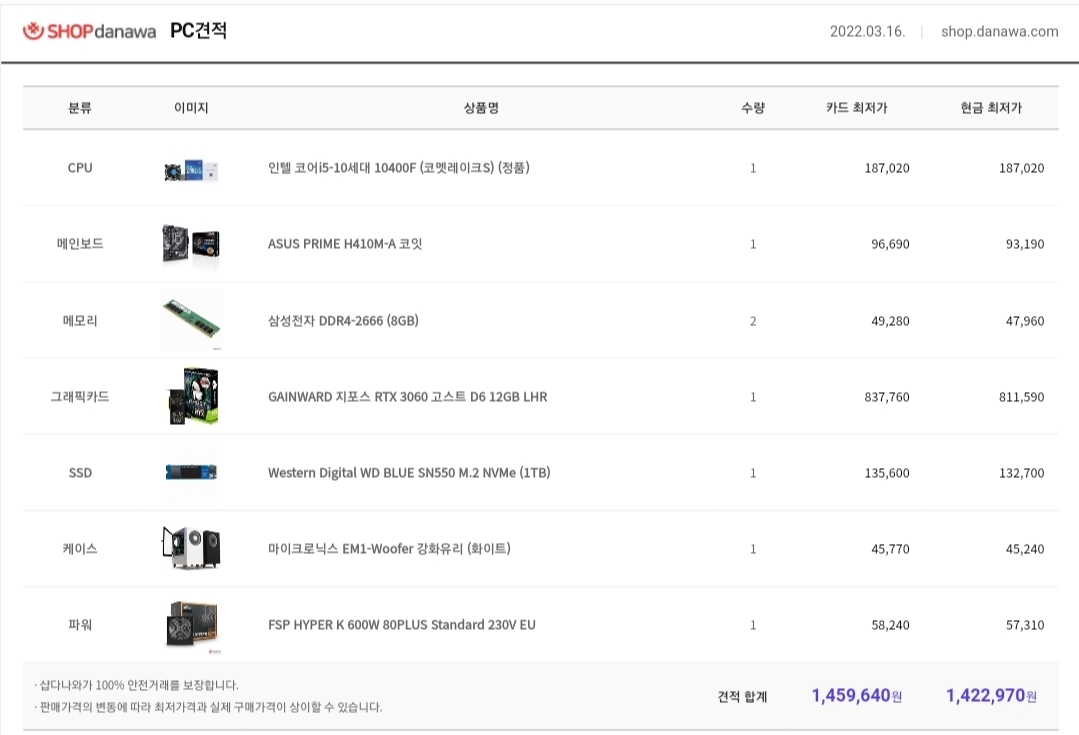This screenshot has width=1079, height=735.
Task: Click the 견적 합계 label
Action: (x=742, y=696)
